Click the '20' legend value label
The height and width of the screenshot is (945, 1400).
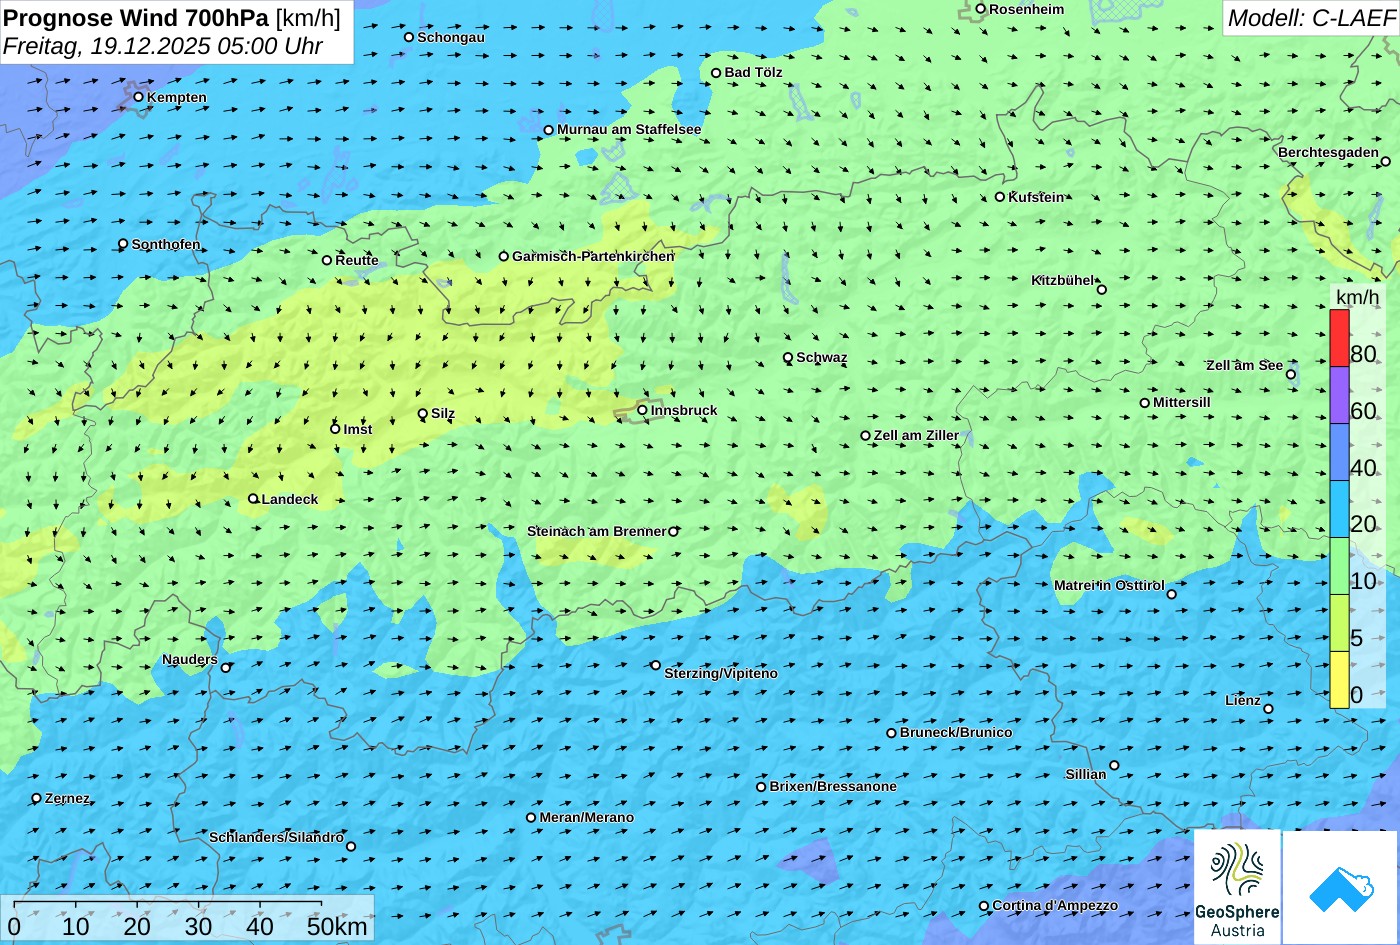tap(1363, 524)
